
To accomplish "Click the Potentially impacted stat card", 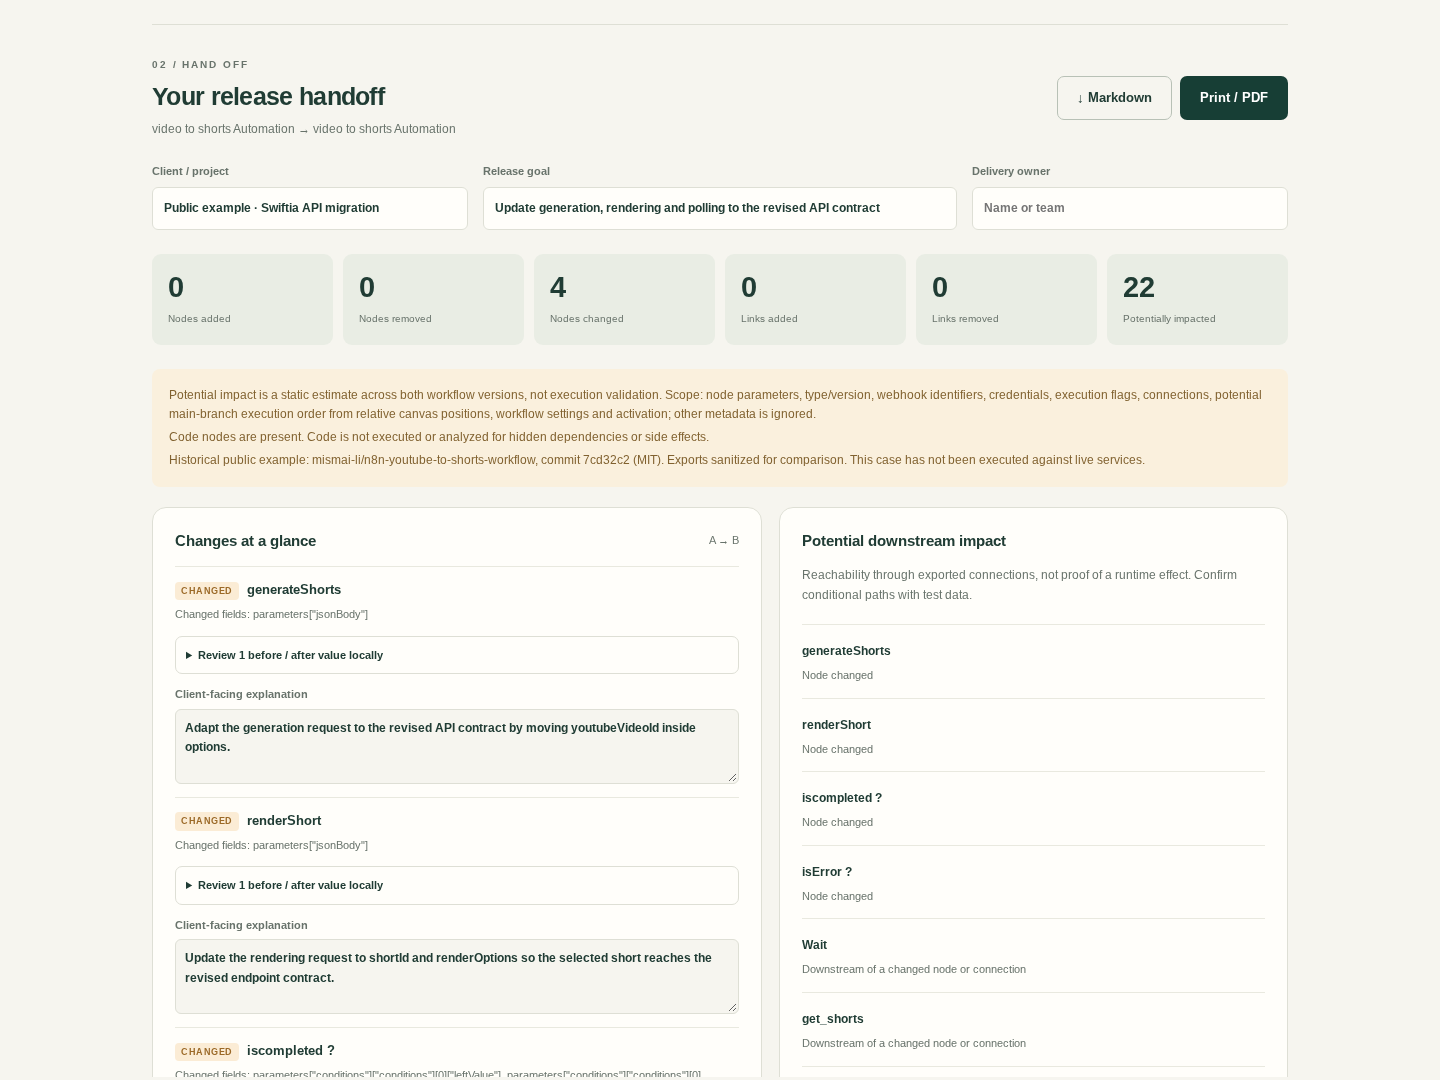I will 1197,299.
